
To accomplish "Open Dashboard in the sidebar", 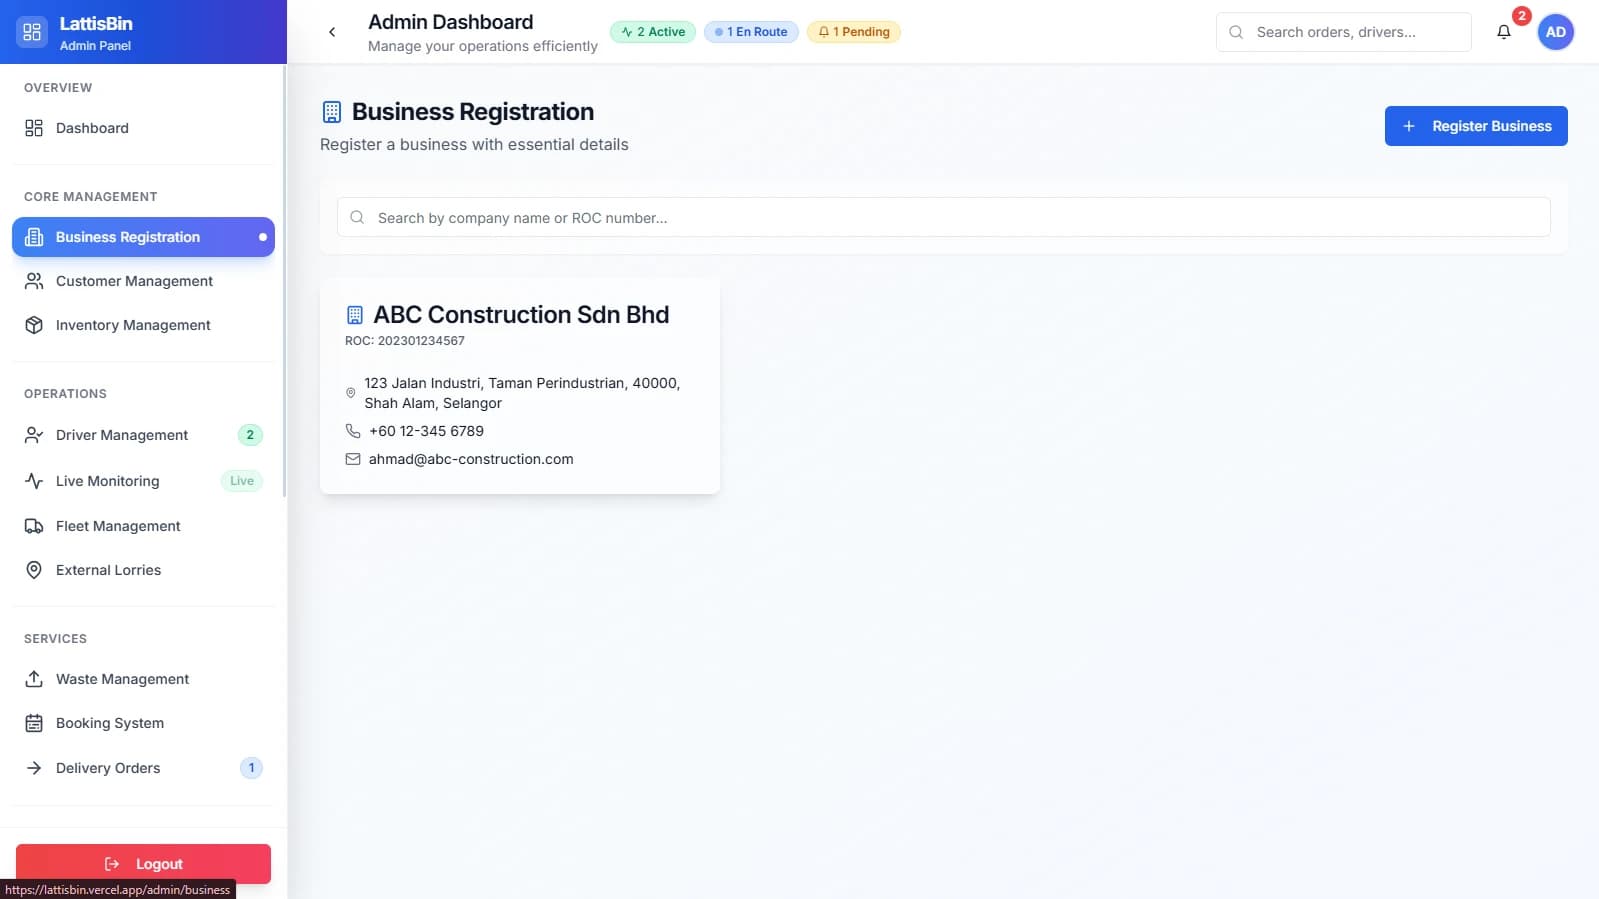I will [x=92, y=128].
